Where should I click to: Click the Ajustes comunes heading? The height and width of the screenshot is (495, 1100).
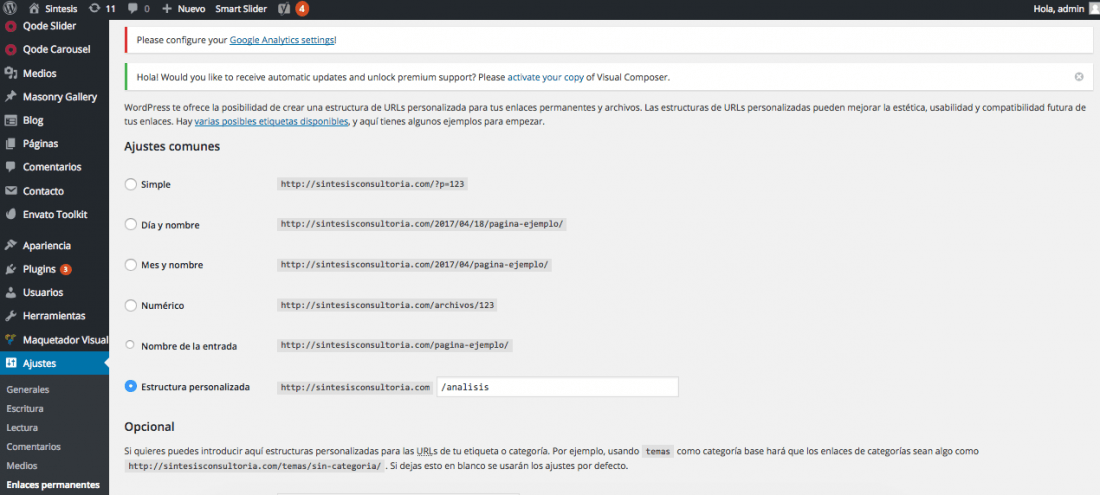tap(172, 147)
